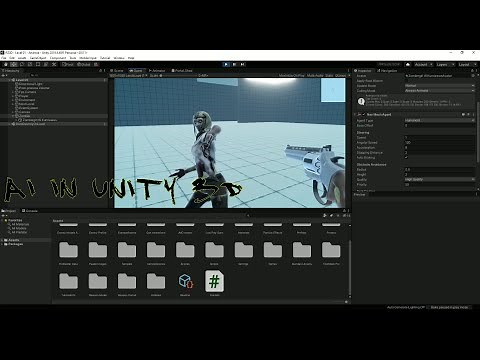Select the combined Transform tool
The width and height of the screenshot is (480, 360).
46,64
